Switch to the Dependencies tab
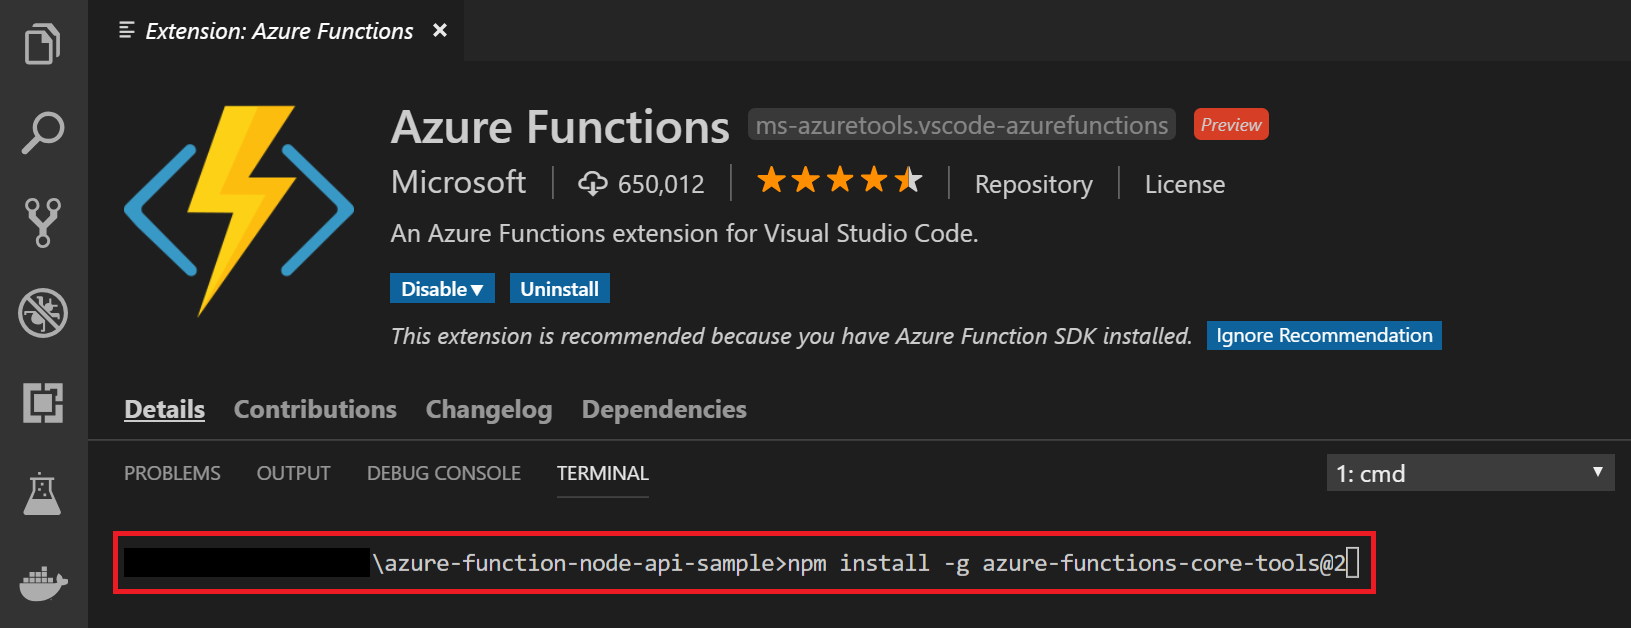The height and width of the screenshot is (628, 1631). (x=664, y=409)
